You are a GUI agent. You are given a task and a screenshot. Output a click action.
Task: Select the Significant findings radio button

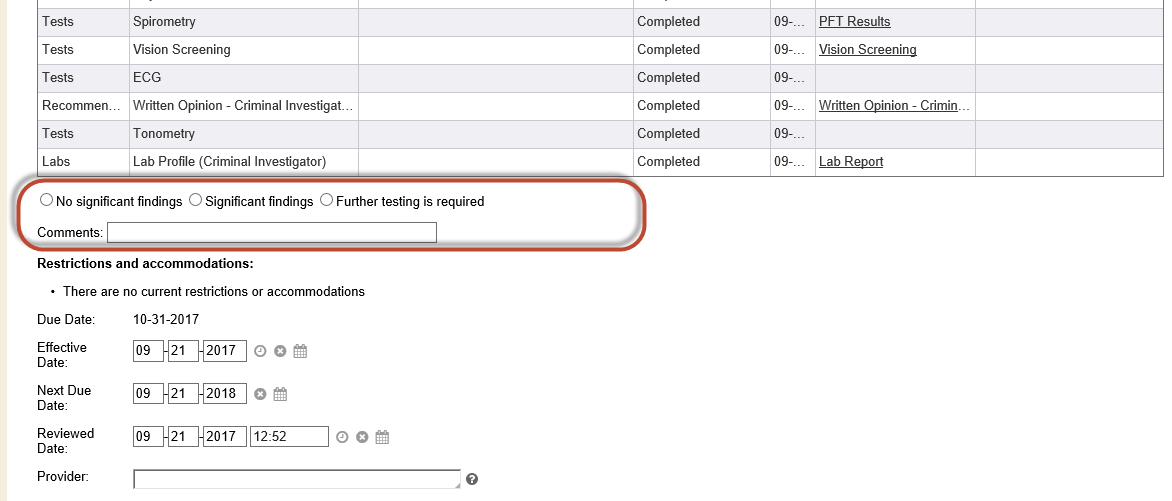tap(195, 200)
